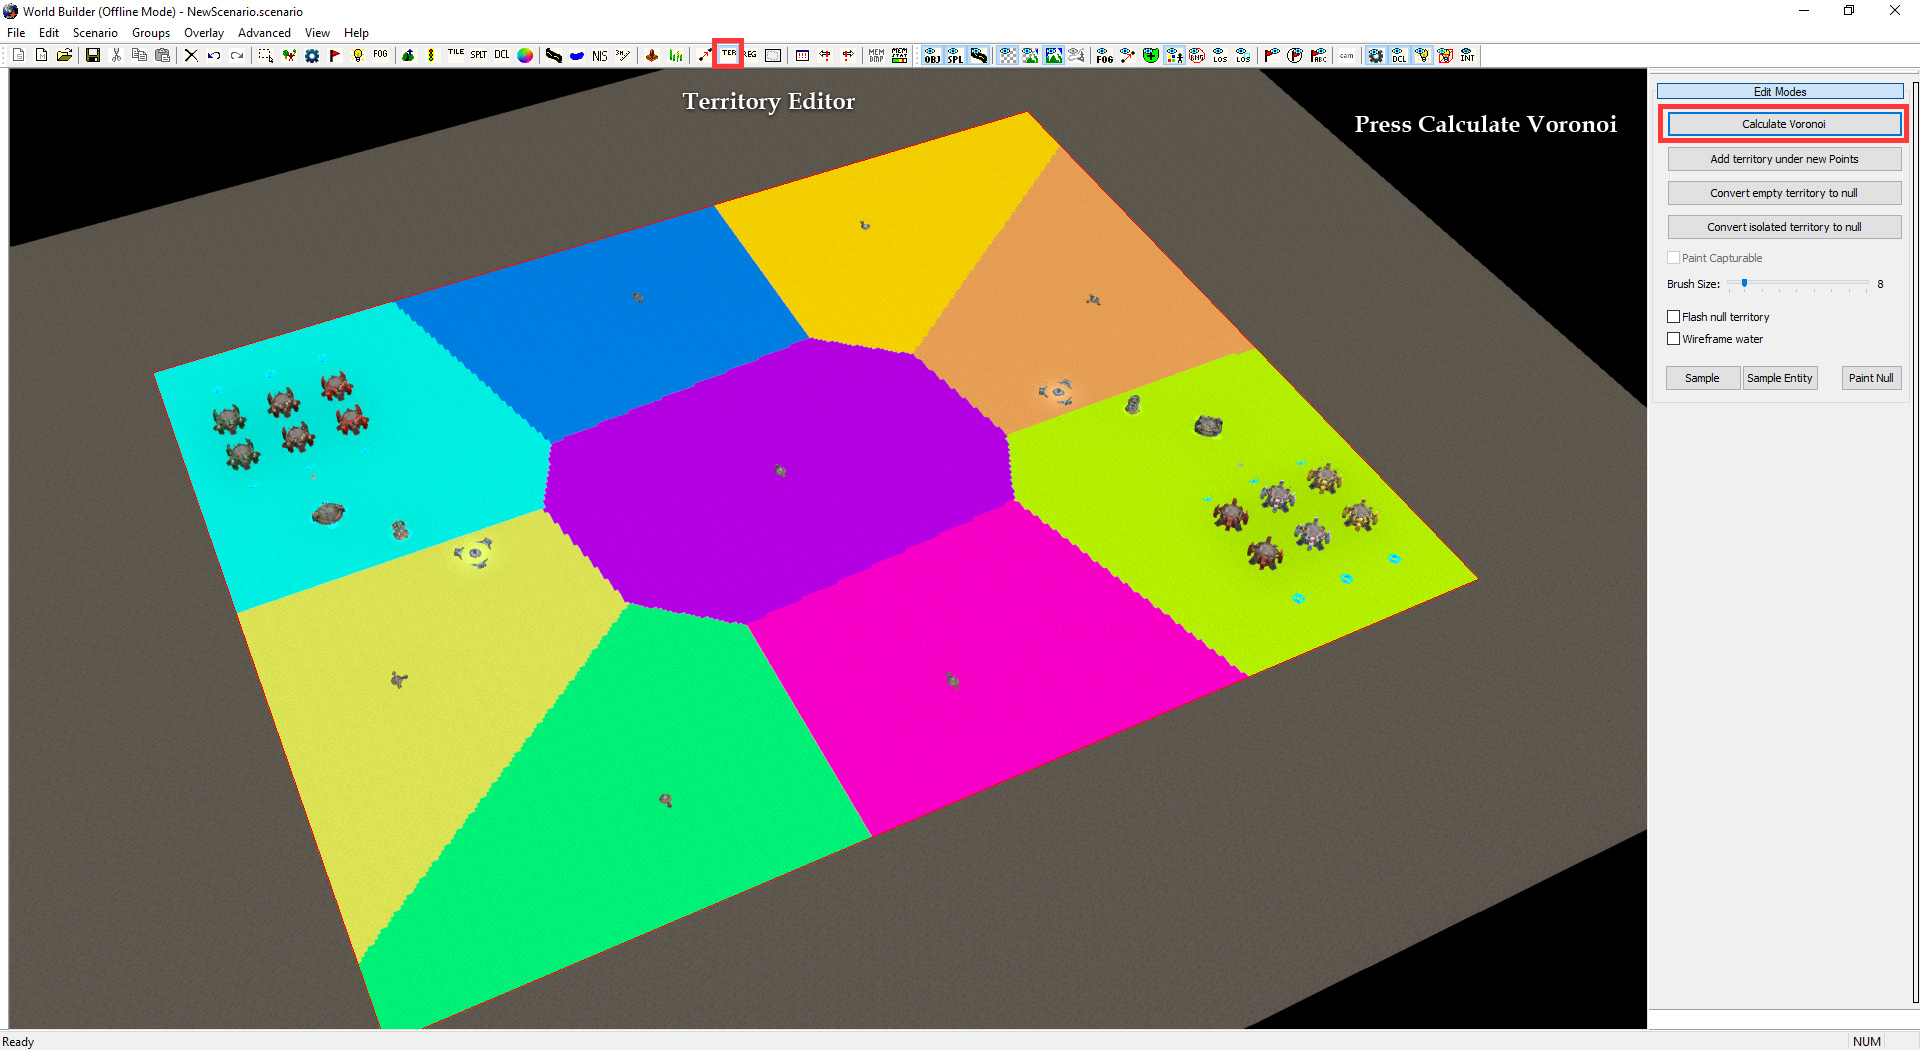The height and width of the screenshot is (1050, 1920).
Task: Select the TER territory editor tool
Action: (x=729, y=55)
